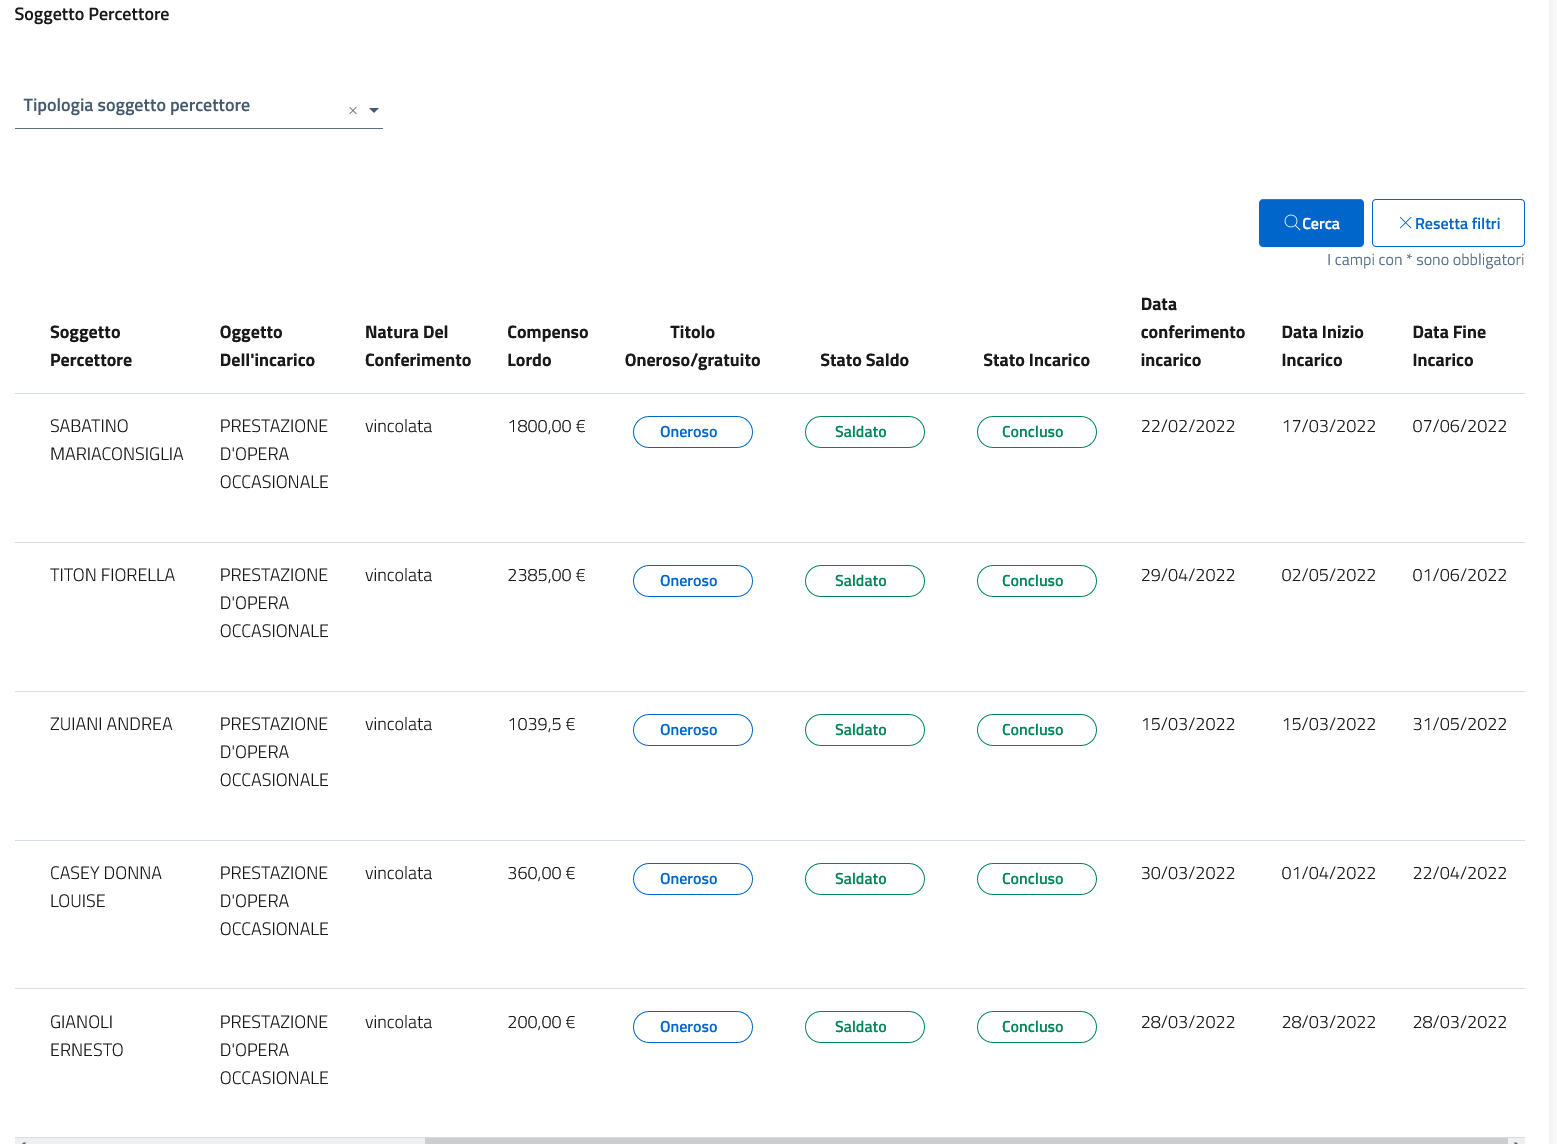Click the Saldato badge in Titon Fiorella row

pos(864,581)
